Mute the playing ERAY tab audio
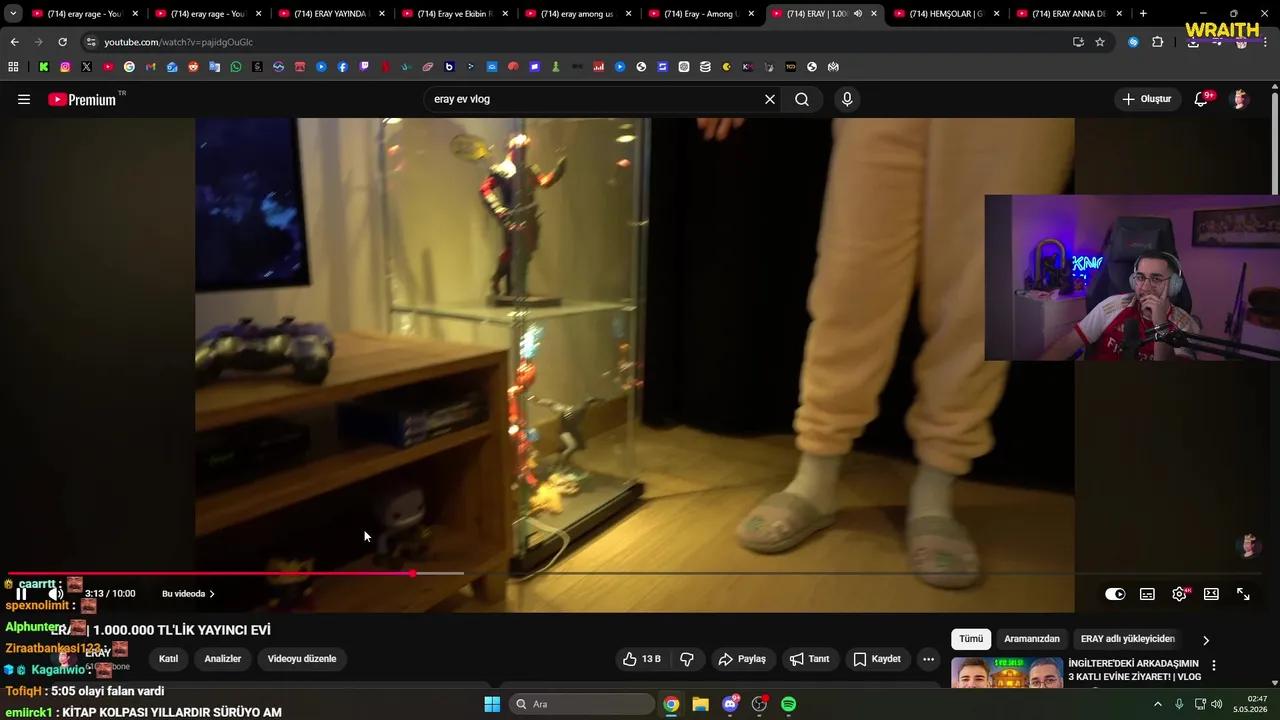 point(858,14)
